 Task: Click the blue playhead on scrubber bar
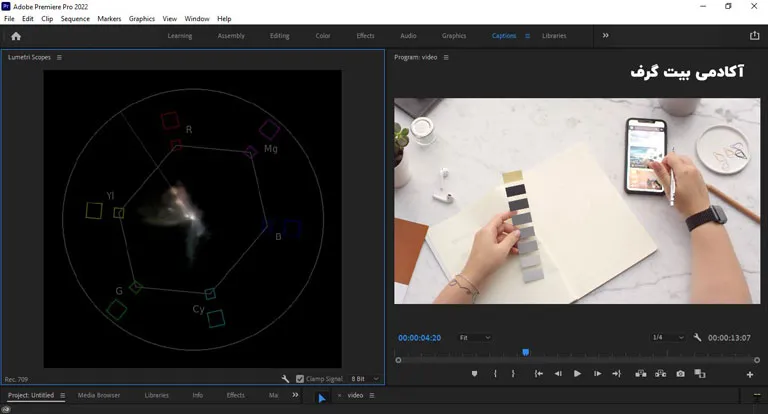click(525, 352)
